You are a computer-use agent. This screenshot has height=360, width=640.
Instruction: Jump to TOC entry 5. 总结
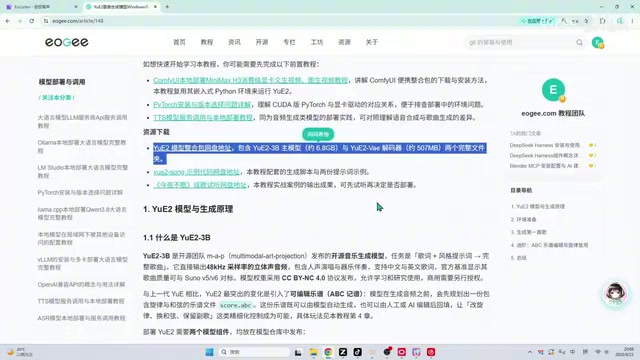point(518,258)
